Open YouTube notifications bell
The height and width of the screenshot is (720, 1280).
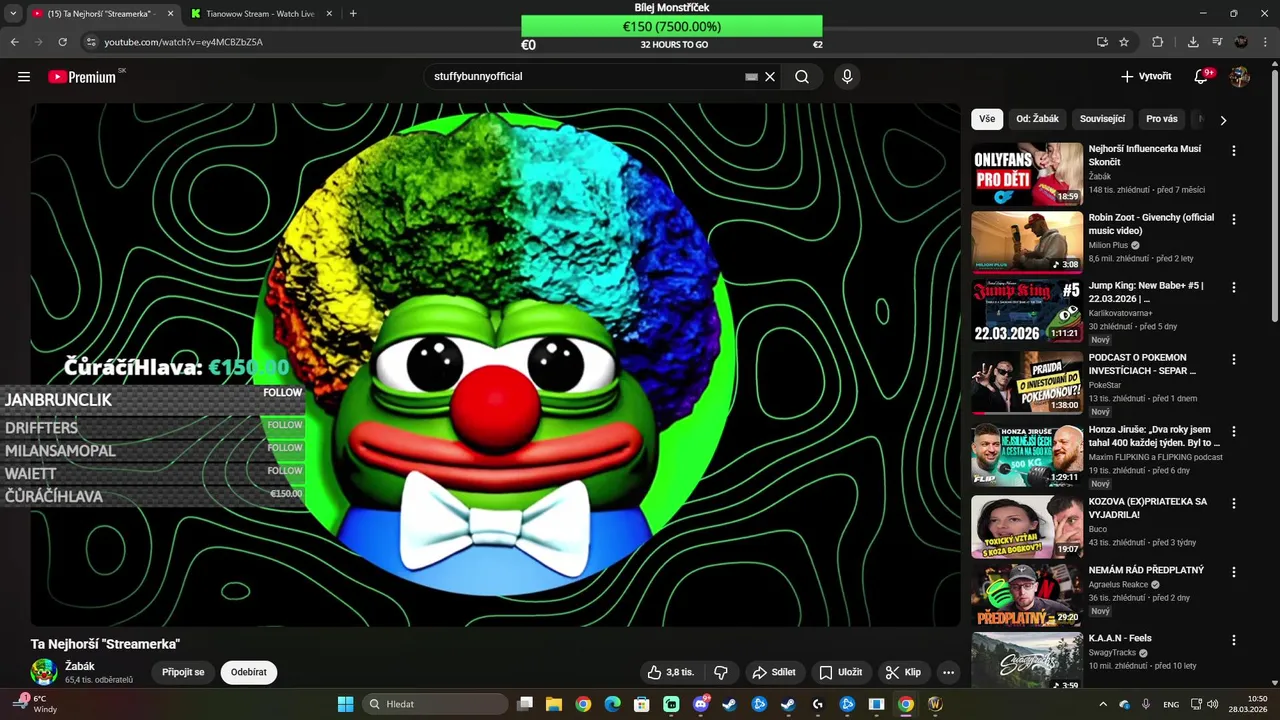[1202, 77]
